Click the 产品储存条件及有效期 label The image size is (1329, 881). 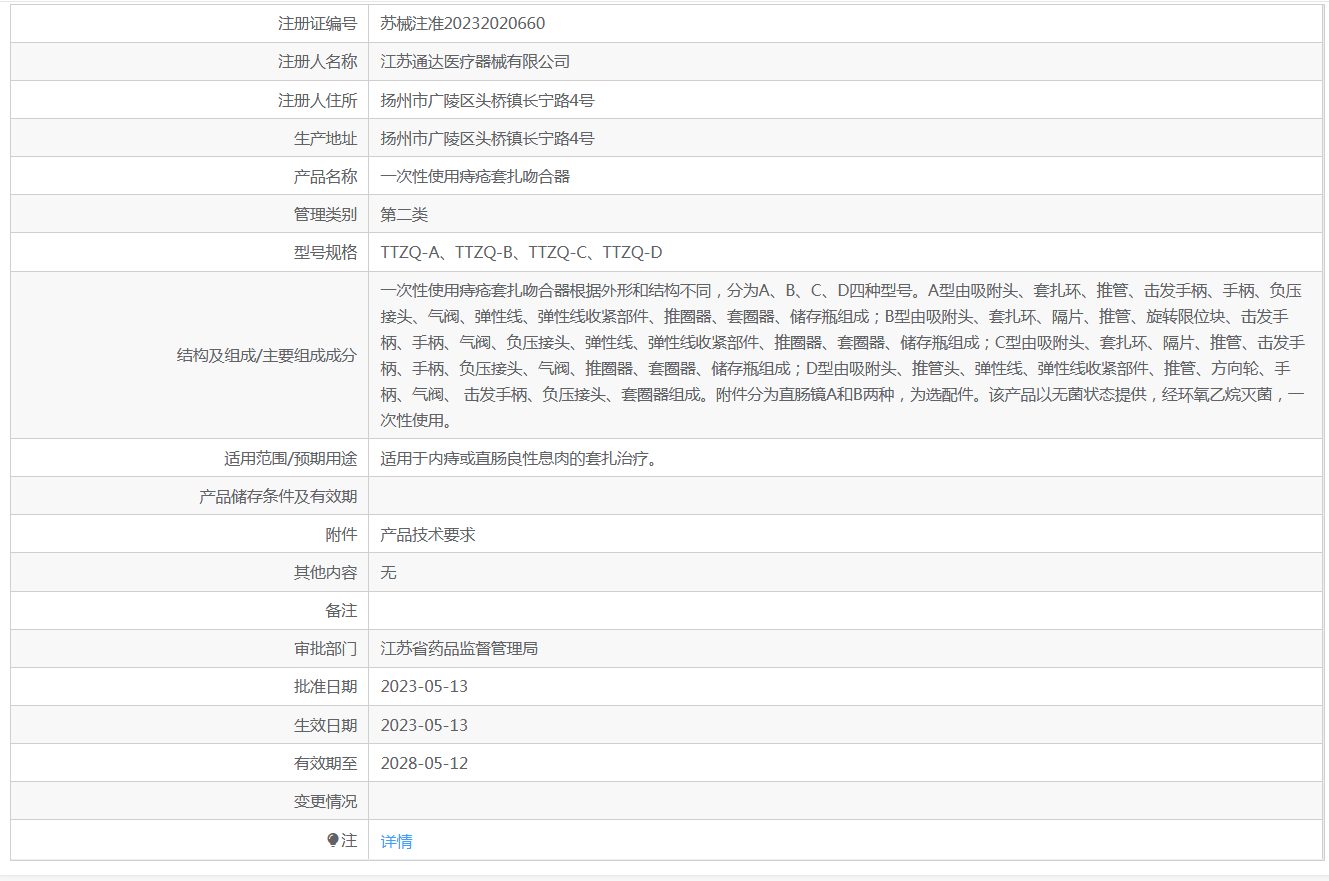pos(278,496)
